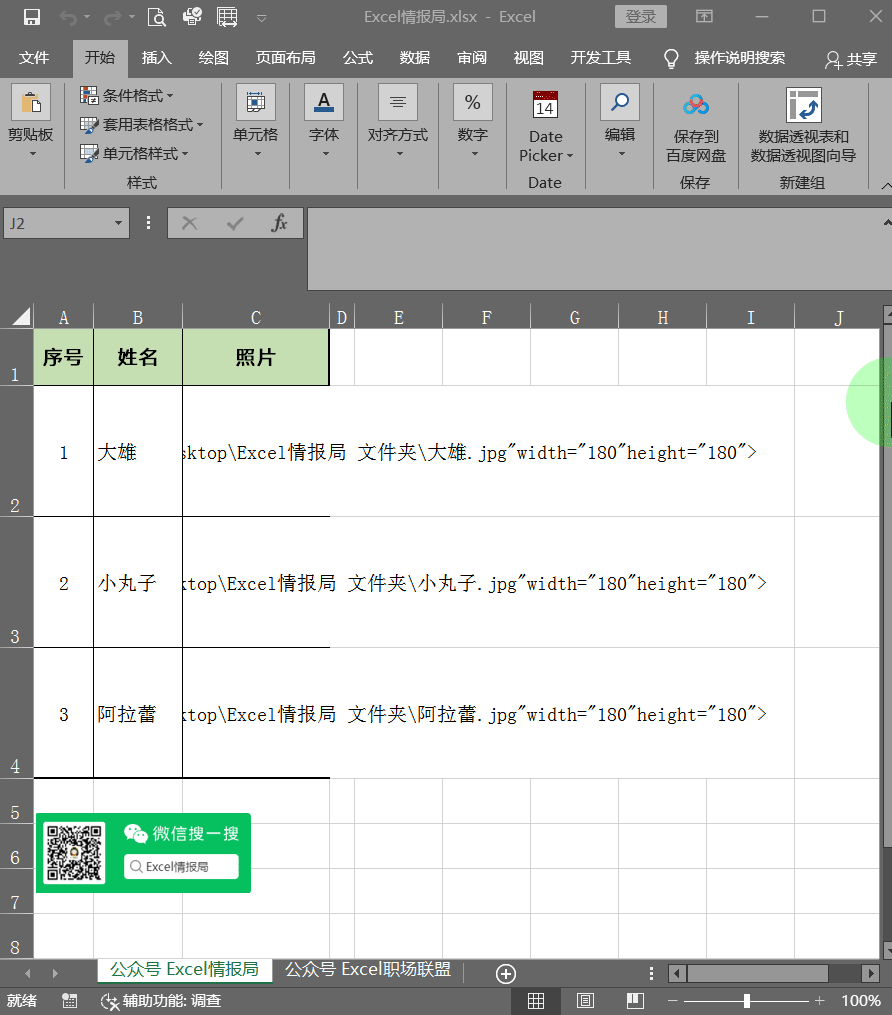
Task: Select row 2 header
Action: (x=16, y=451)
